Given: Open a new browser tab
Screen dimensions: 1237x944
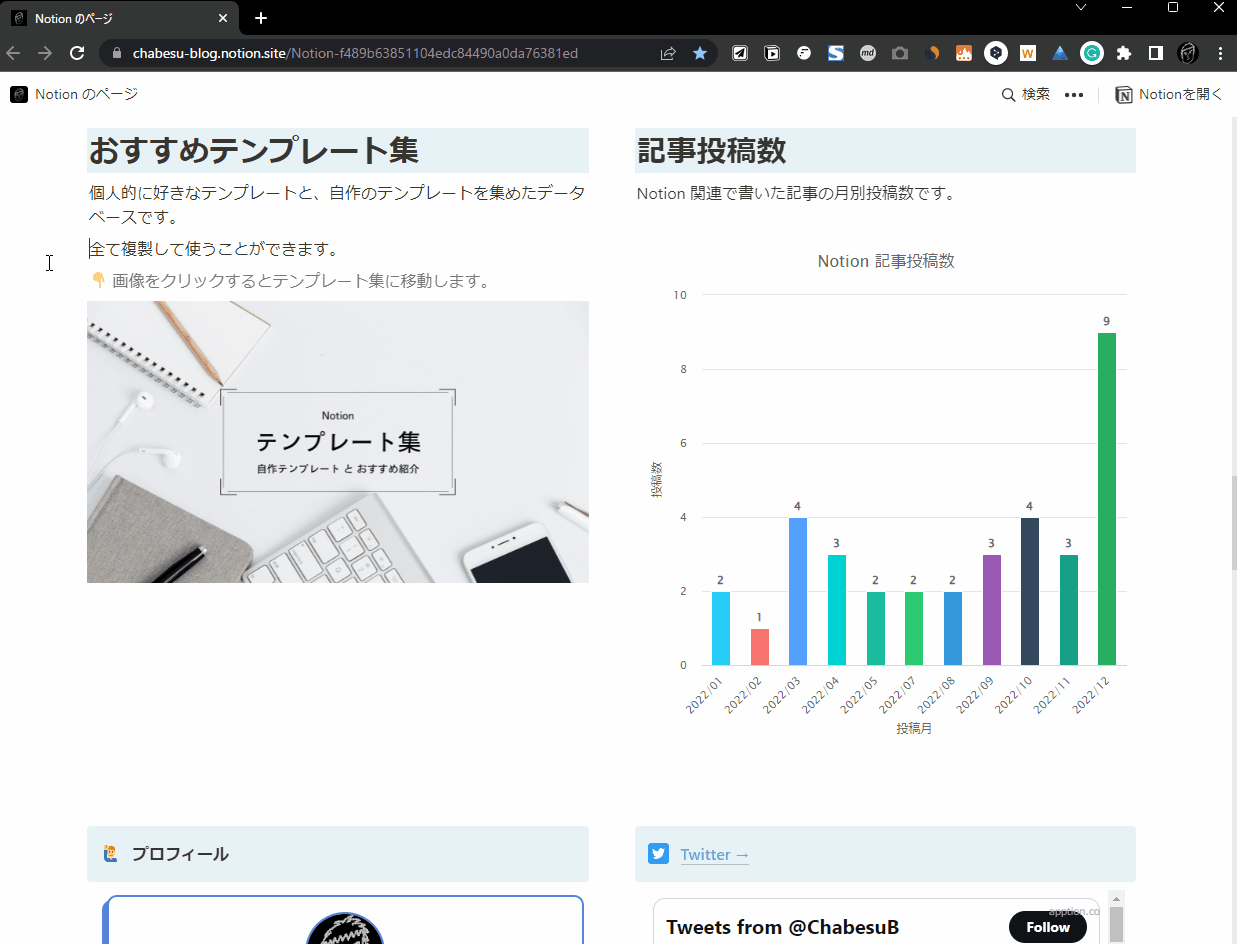Looking at the screenshot, I should (x=261, y=18).
